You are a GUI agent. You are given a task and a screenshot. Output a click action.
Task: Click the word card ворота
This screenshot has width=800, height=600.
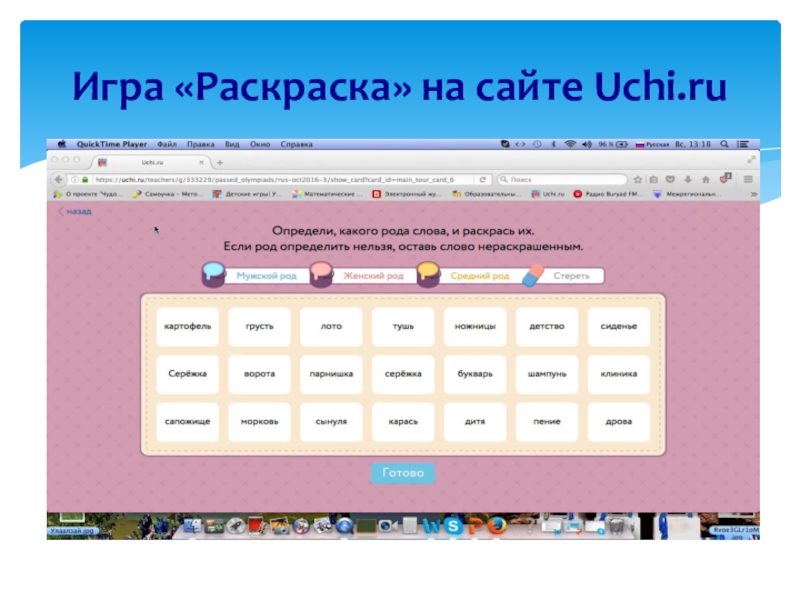[259, 374]
